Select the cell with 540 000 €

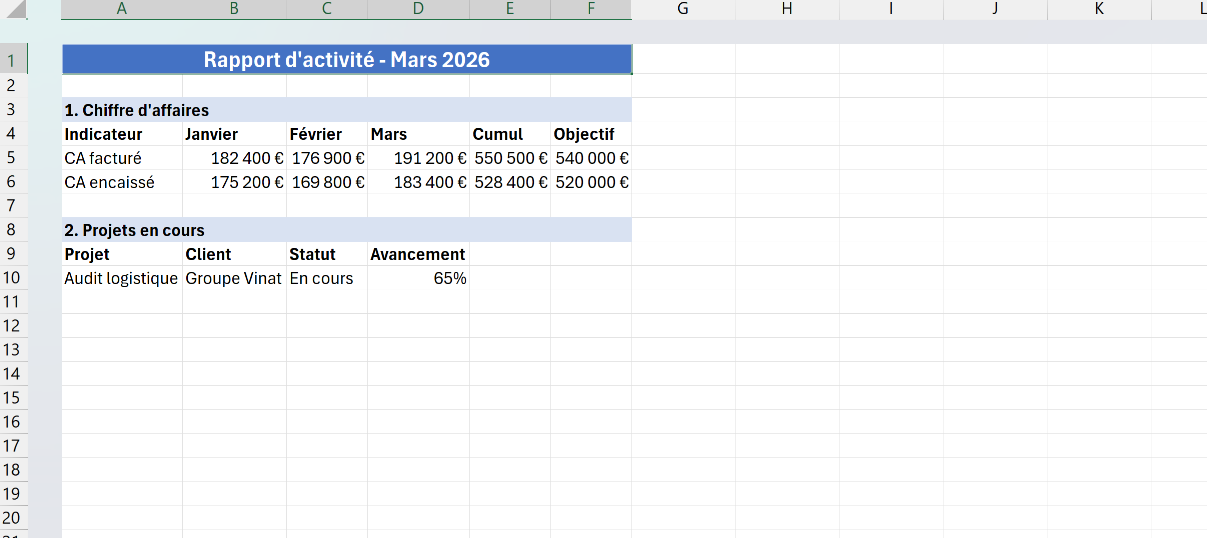591,158
